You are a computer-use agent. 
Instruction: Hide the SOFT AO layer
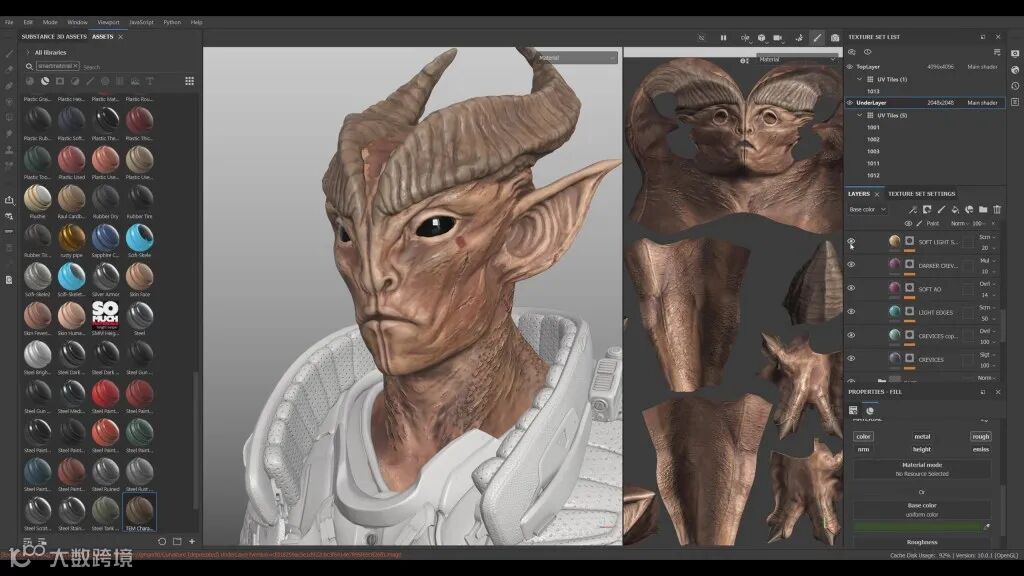click(851, 288)
